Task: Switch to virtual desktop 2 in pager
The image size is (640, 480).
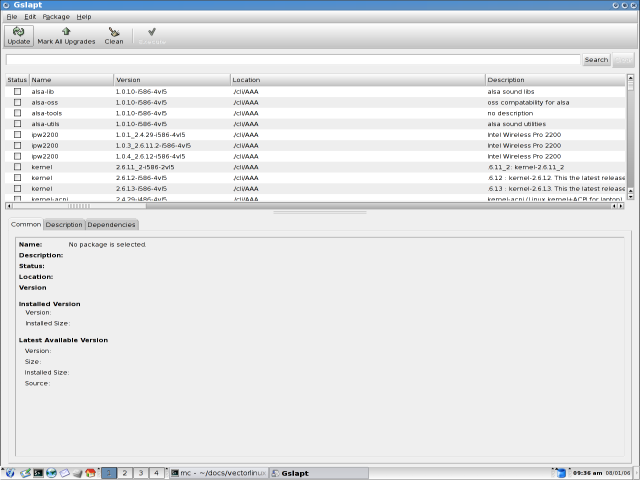Action: (x=125, y=472)
